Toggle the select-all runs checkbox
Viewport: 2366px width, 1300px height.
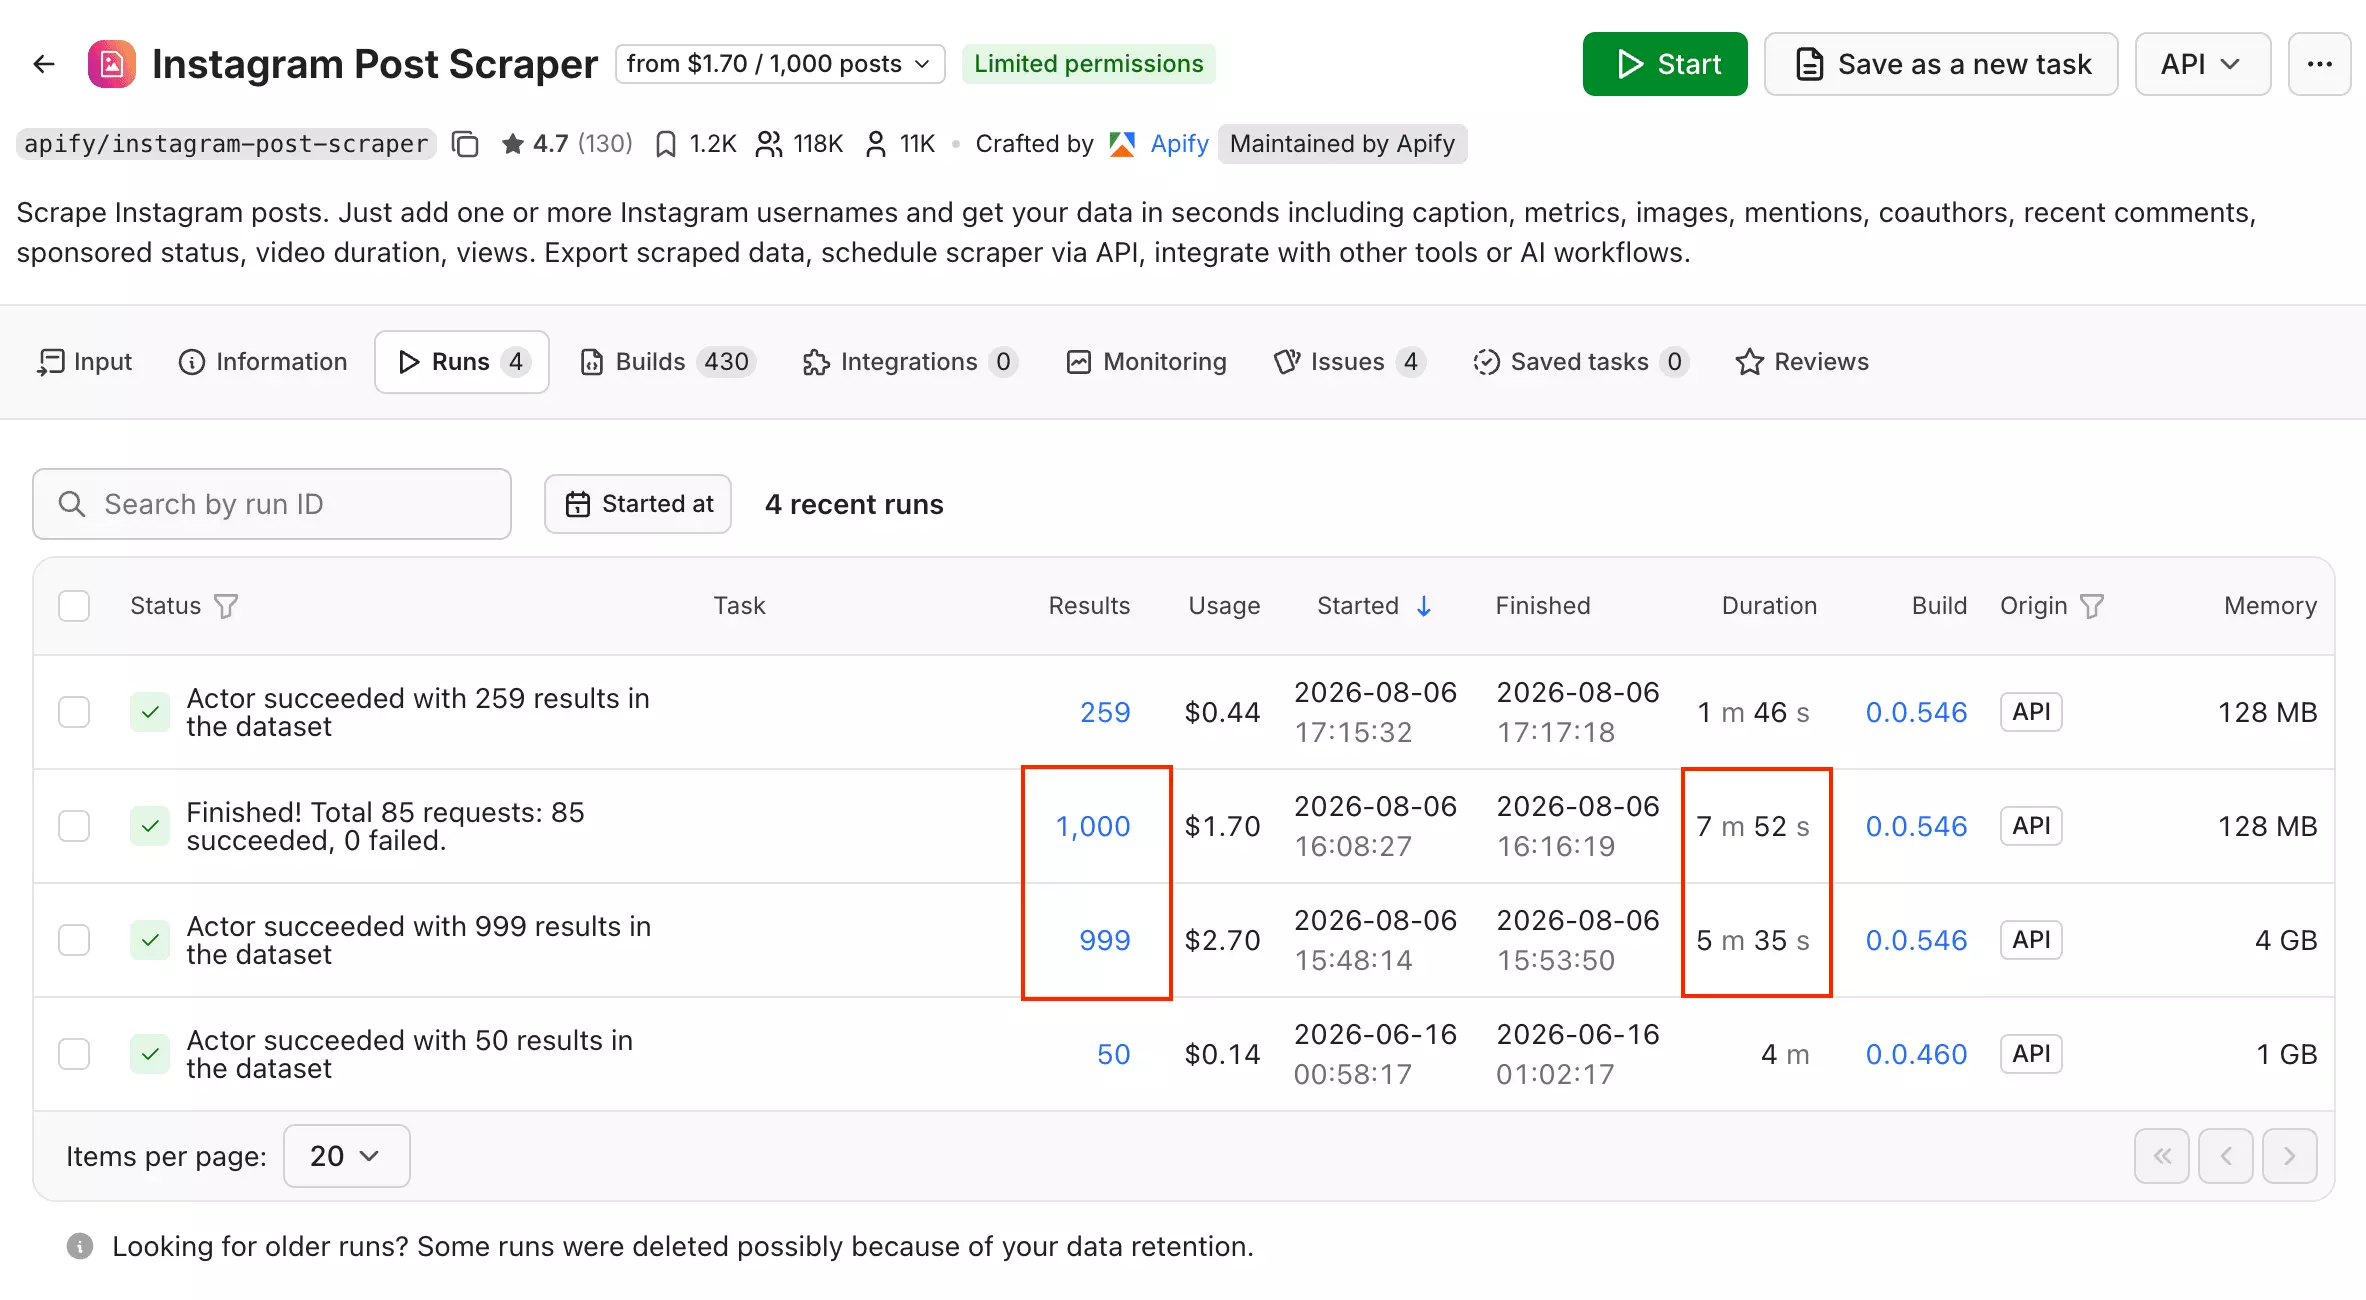pos(74,606)
